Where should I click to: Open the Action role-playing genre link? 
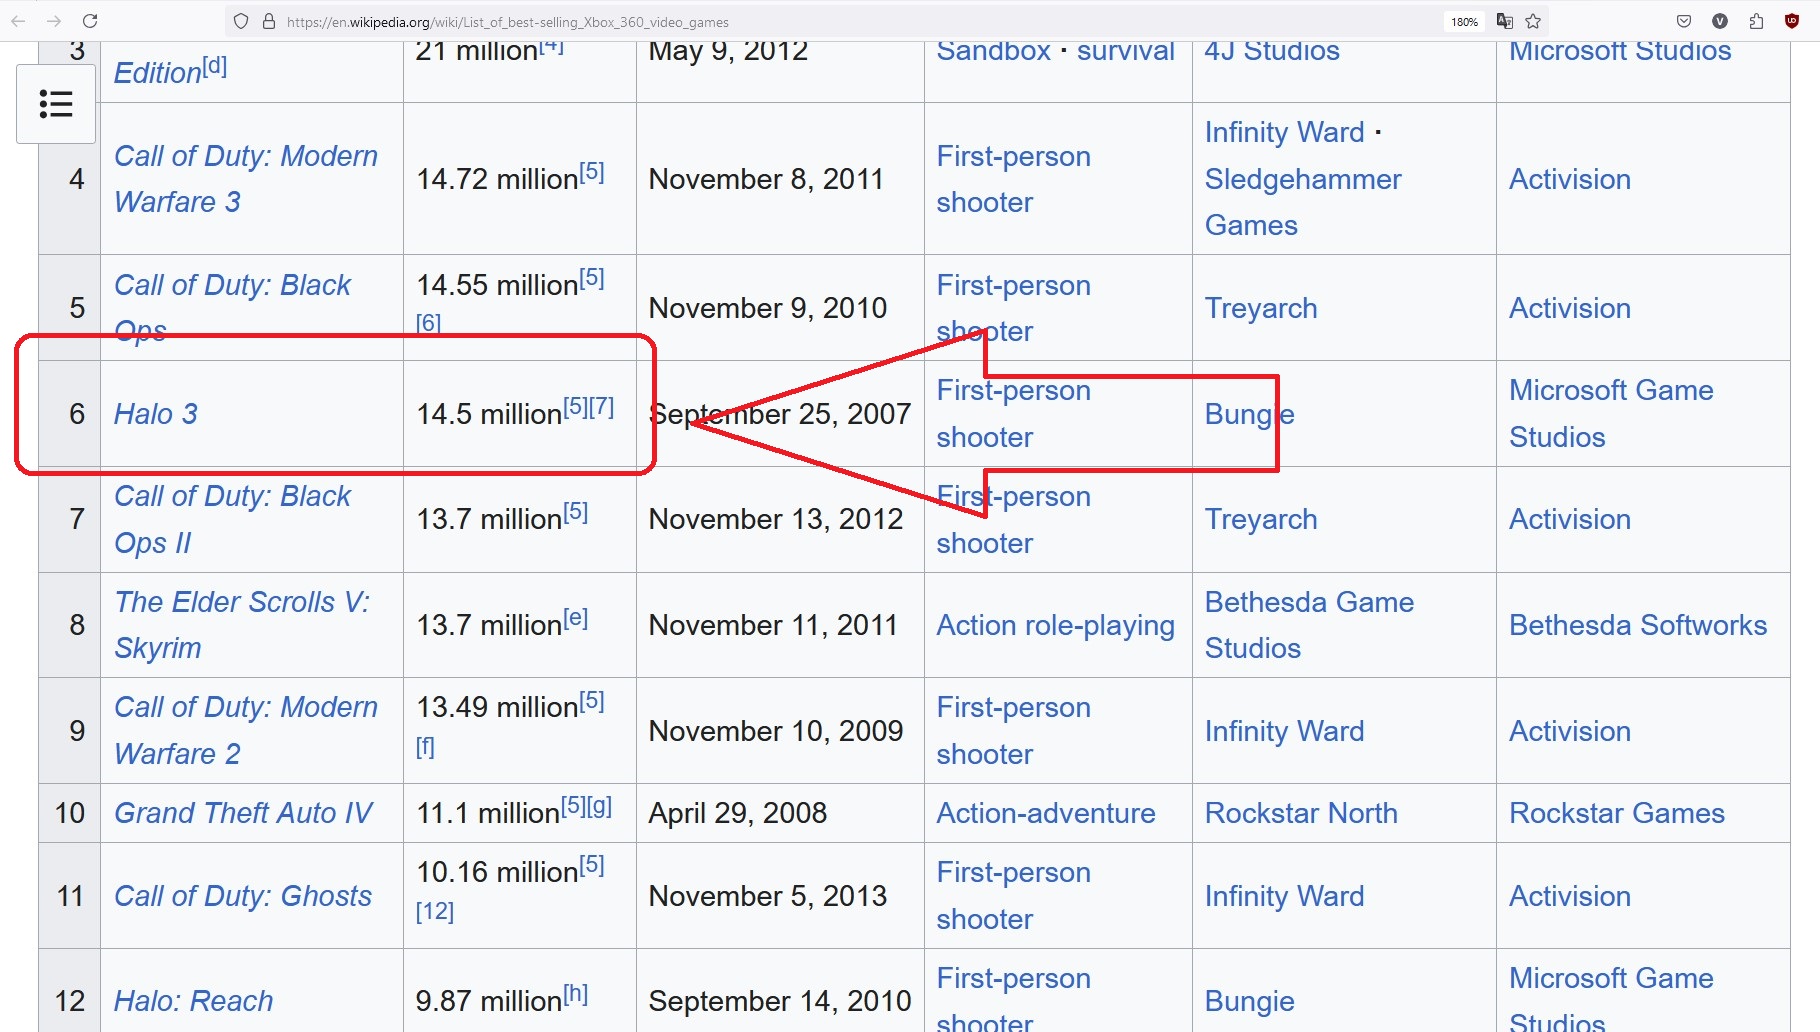[1055, 625]
